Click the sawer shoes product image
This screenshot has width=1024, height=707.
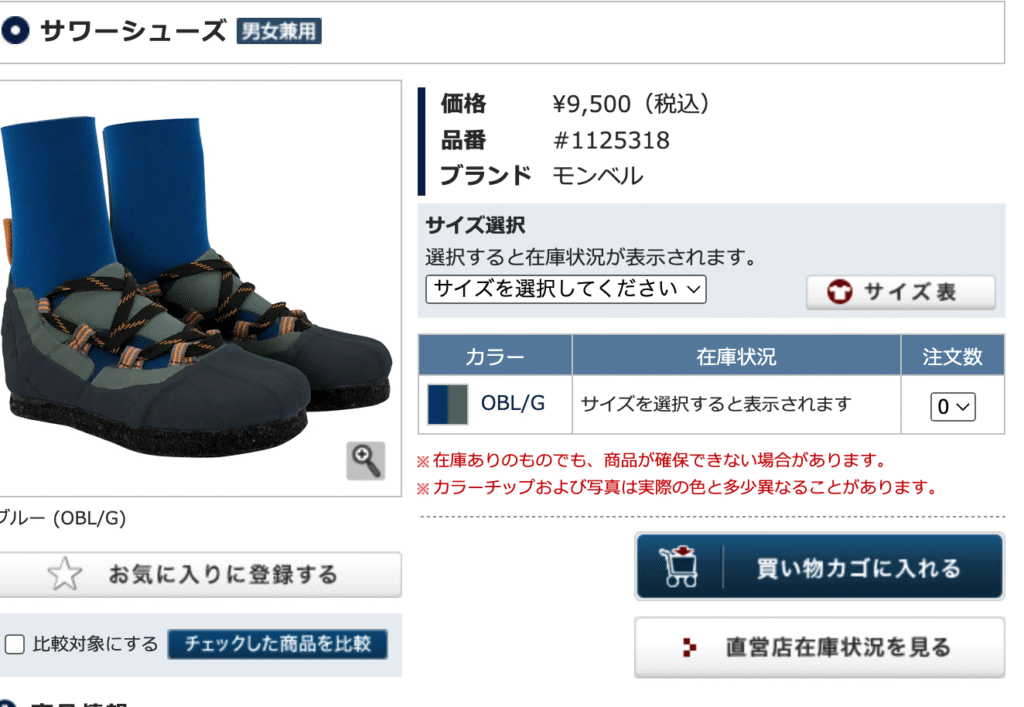pos(196,287)
